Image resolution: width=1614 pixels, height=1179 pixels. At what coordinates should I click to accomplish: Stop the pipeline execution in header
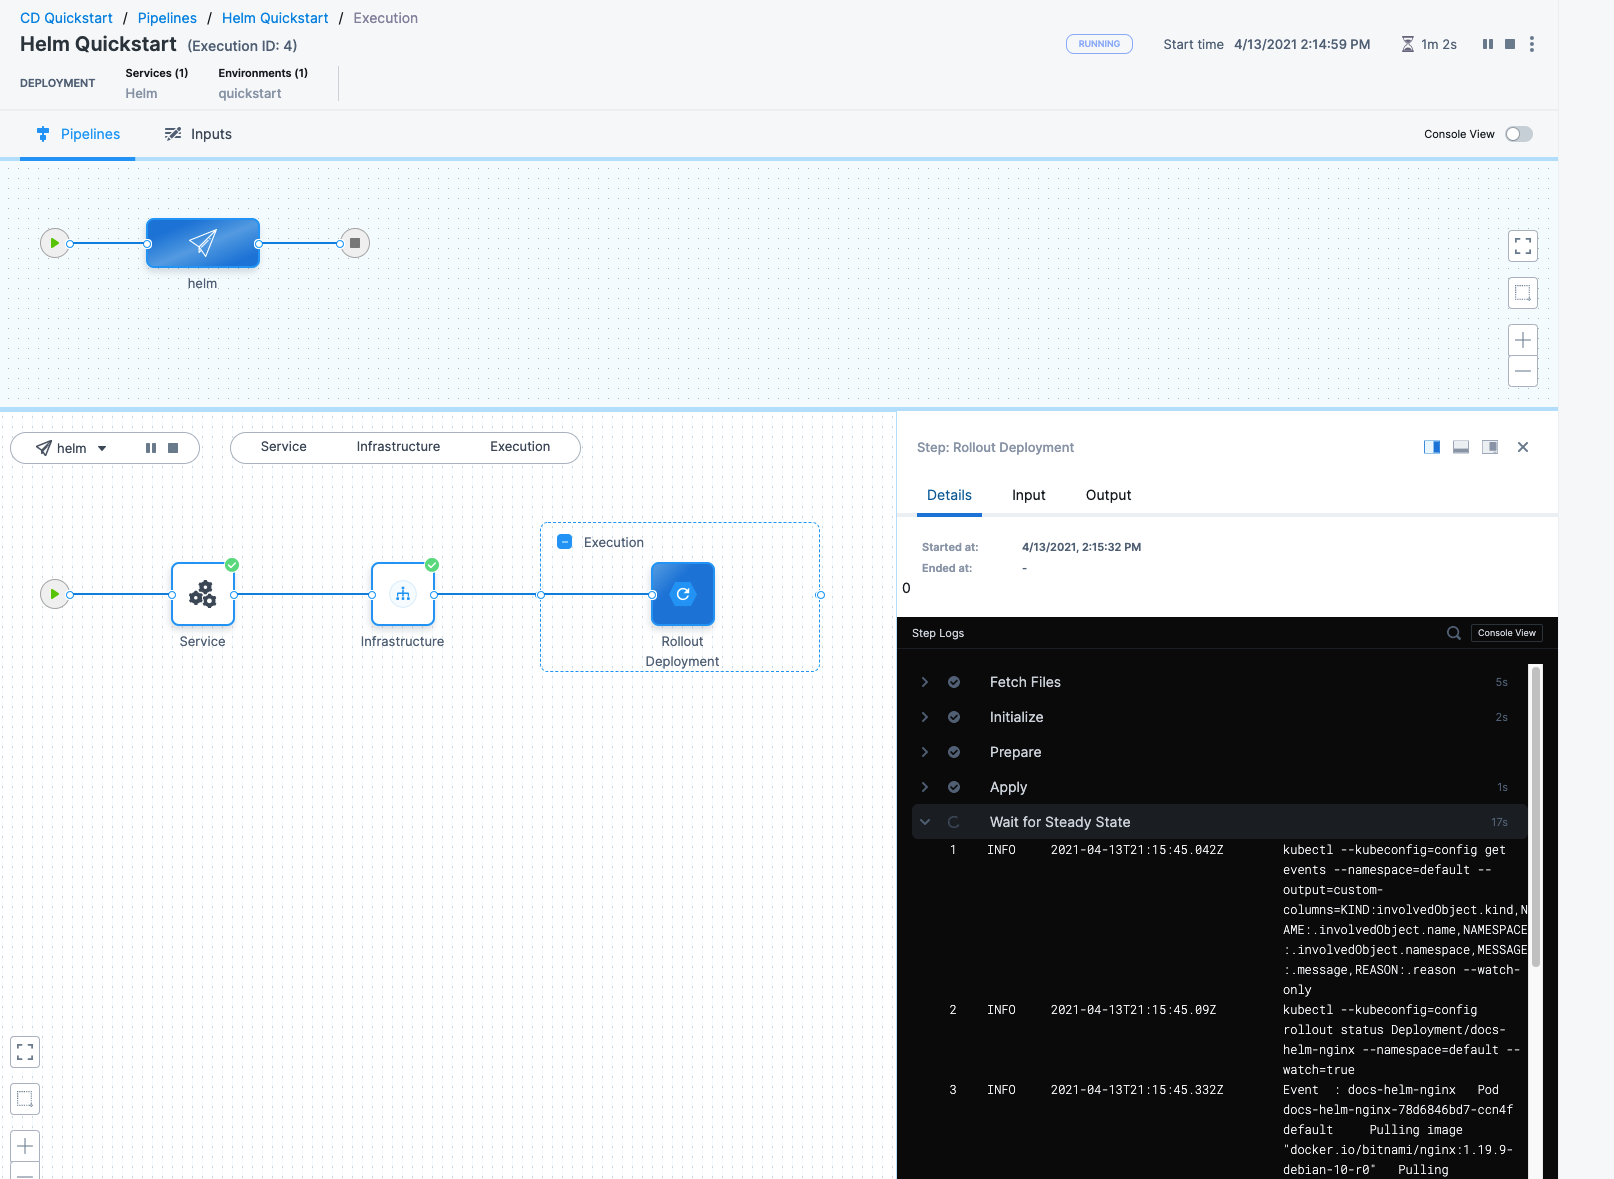click(1510, 44)
